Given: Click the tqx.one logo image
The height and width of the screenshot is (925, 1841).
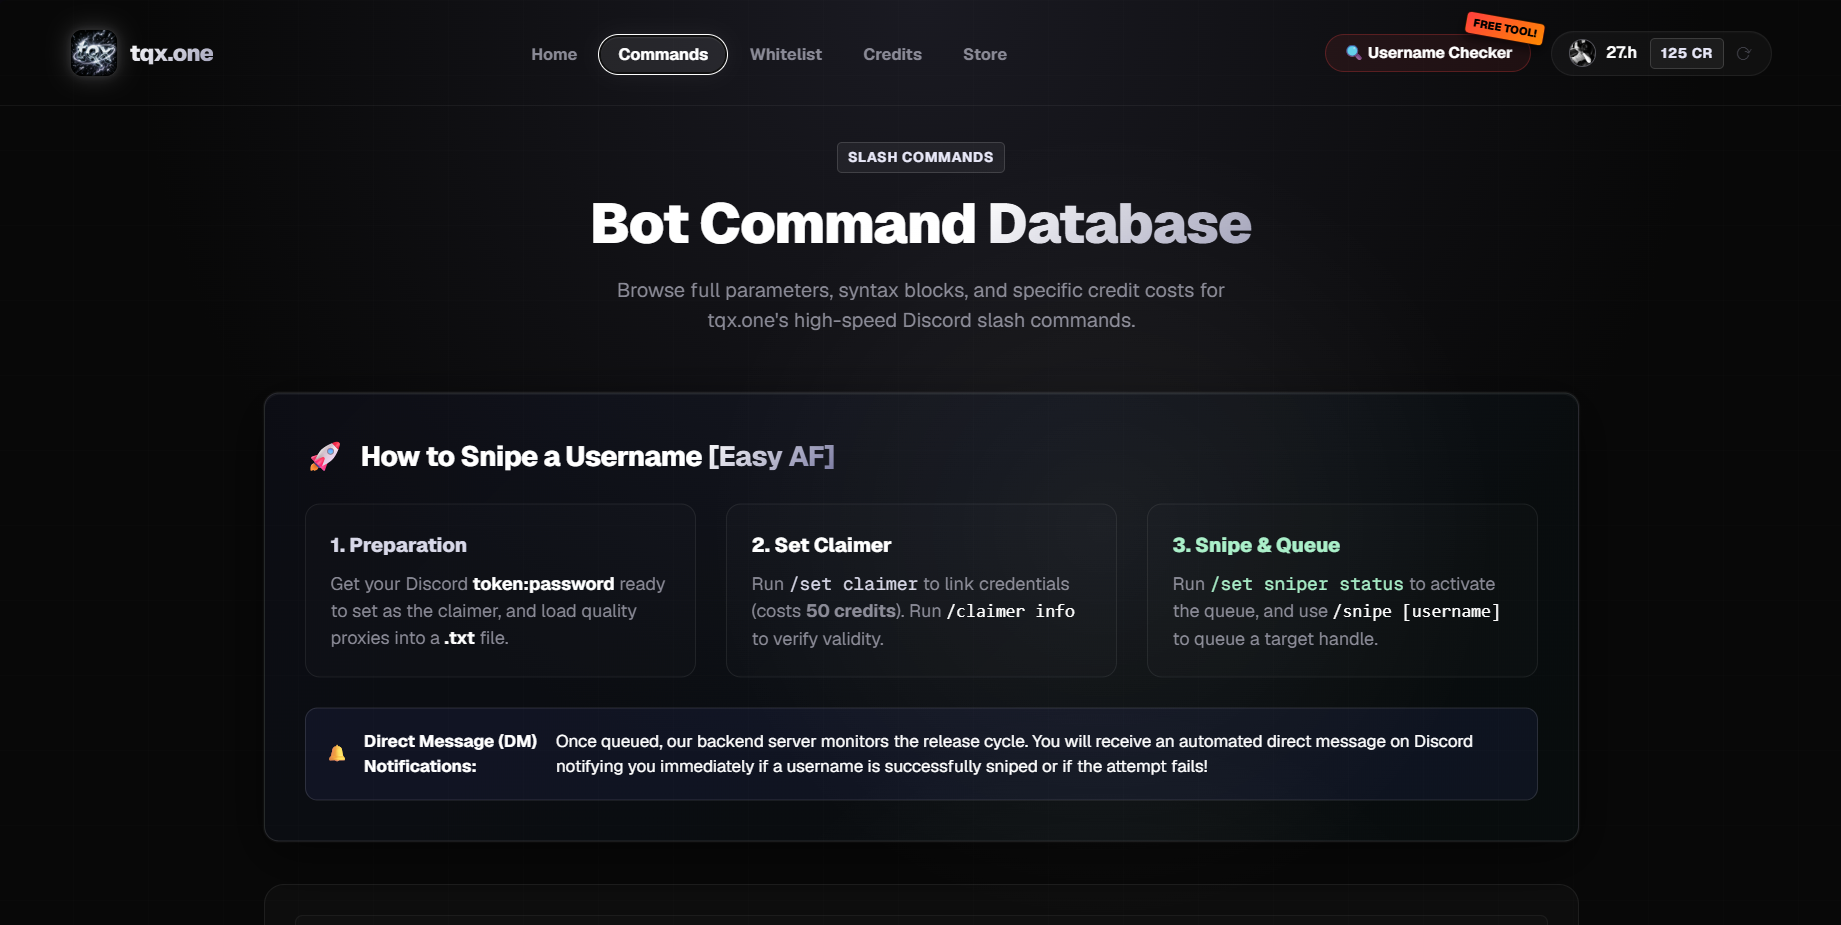Looking at the screenshot, I should [x=94, y=53].
